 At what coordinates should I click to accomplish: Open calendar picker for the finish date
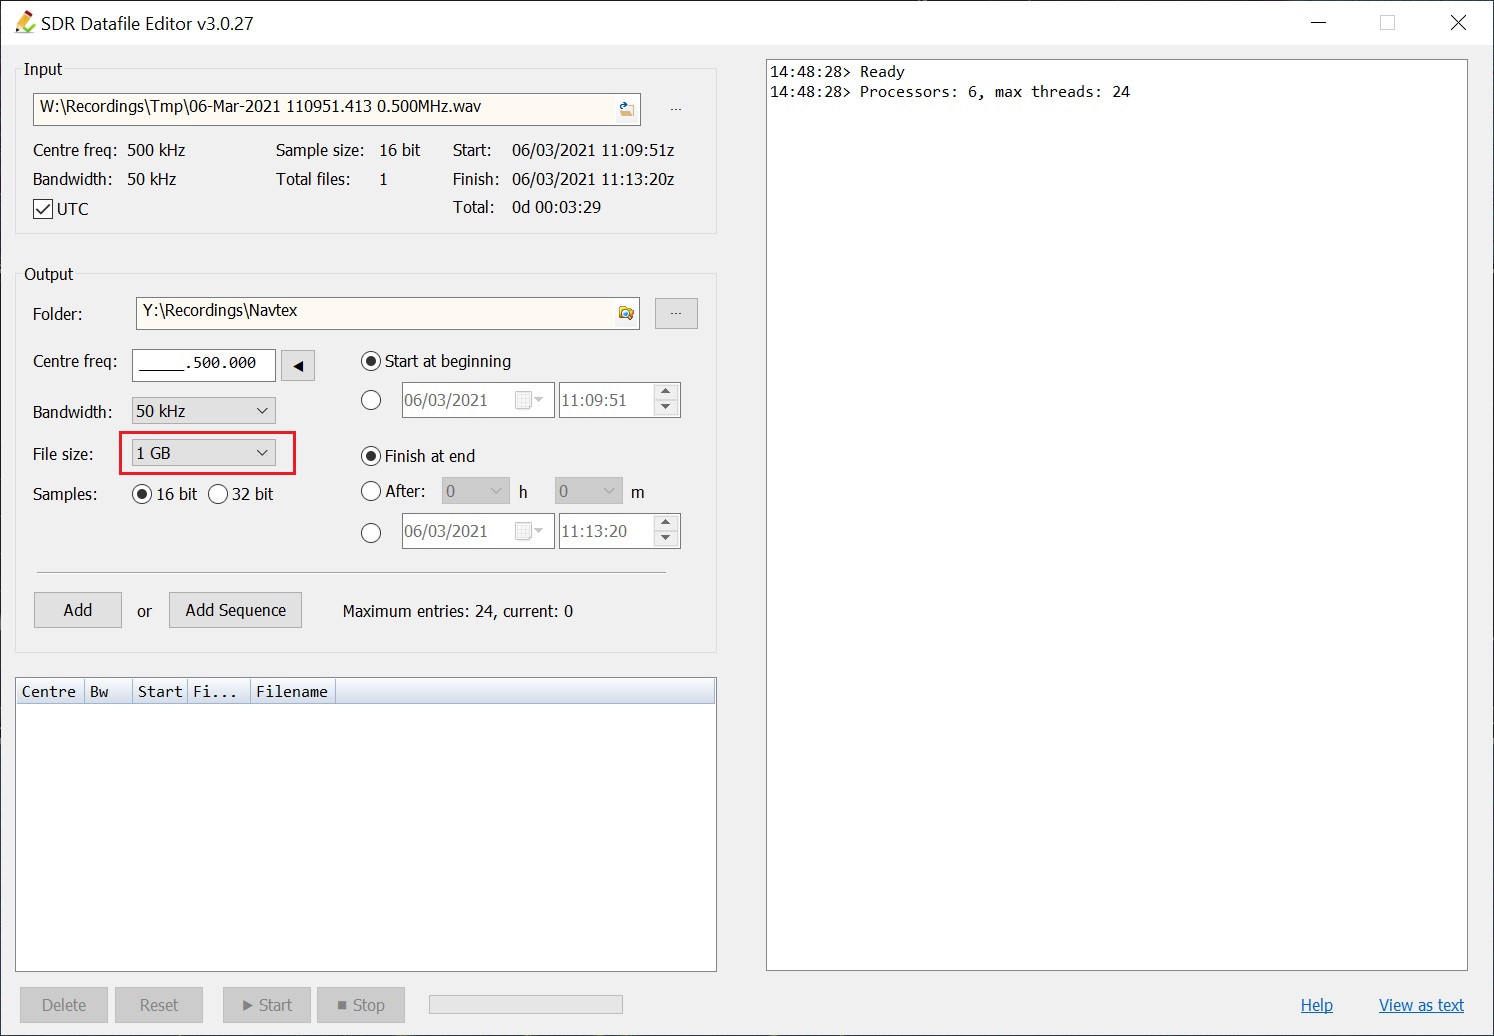pos(527,531)
